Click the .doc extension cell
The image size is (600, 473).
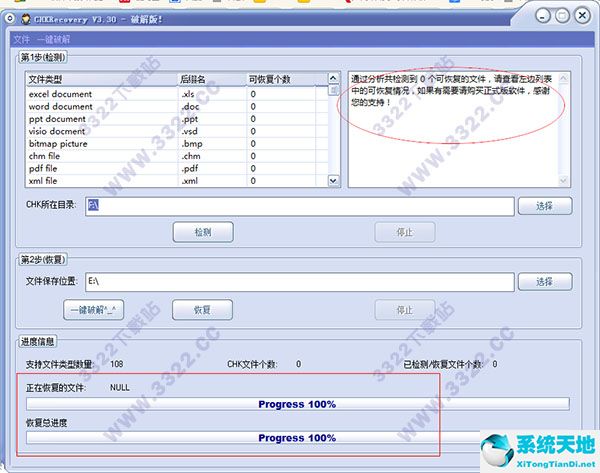tap(190, 106)
